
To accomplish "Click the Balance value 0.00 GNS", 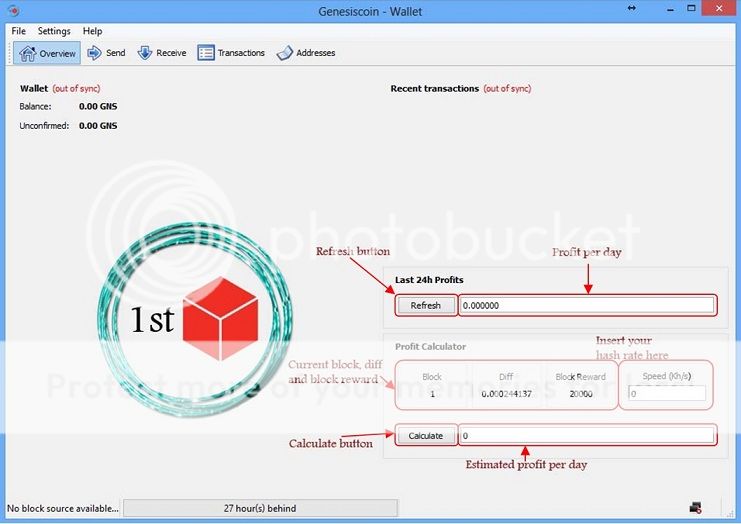I will 98,106.
